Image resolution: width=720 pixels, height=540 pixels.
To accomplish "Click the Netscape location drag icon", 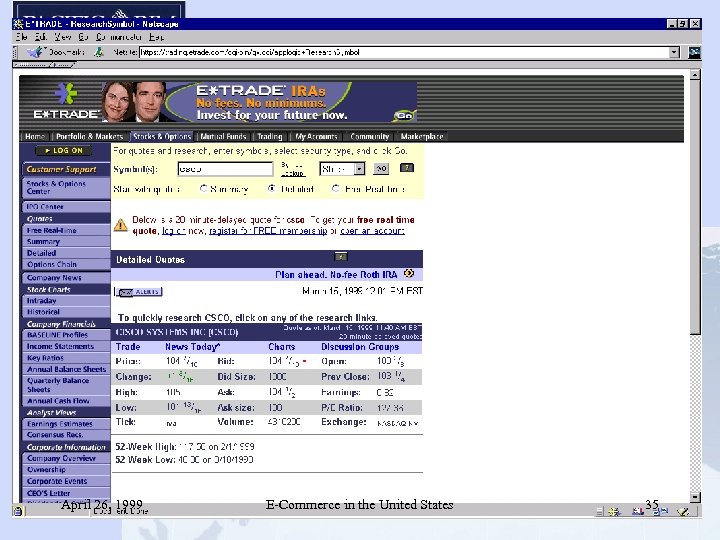I will (99, 52).
